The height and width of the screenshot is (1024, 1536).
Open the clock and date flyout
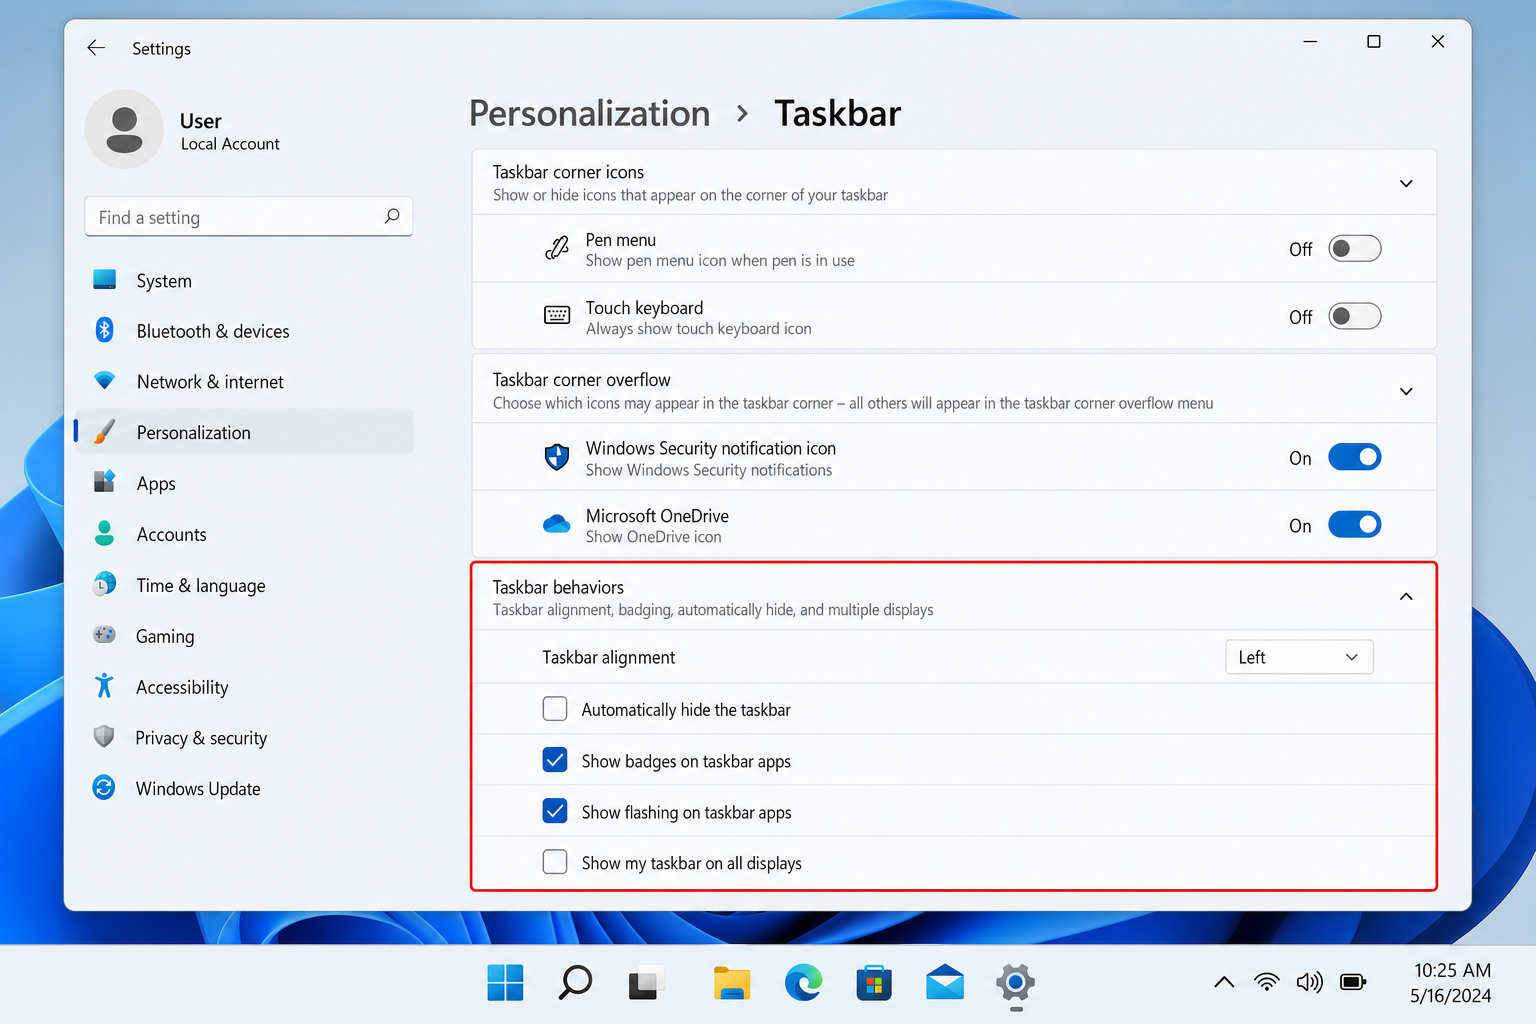1451,983
